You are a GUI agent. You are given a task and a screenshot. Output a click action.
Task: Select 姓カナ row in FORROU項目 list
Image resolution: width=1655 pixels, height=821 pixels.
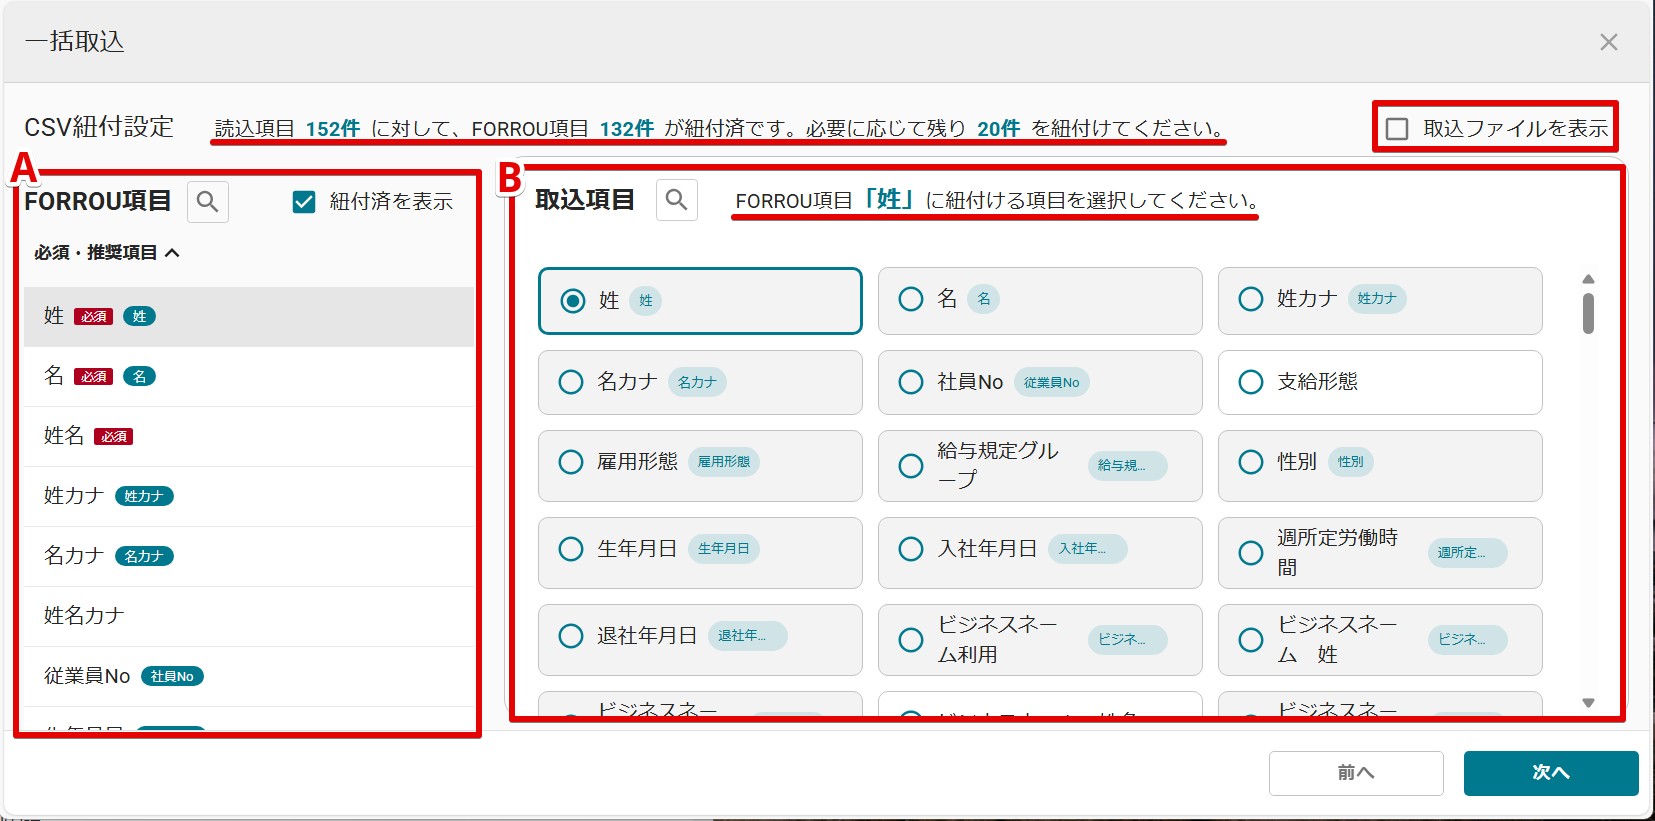249,497
